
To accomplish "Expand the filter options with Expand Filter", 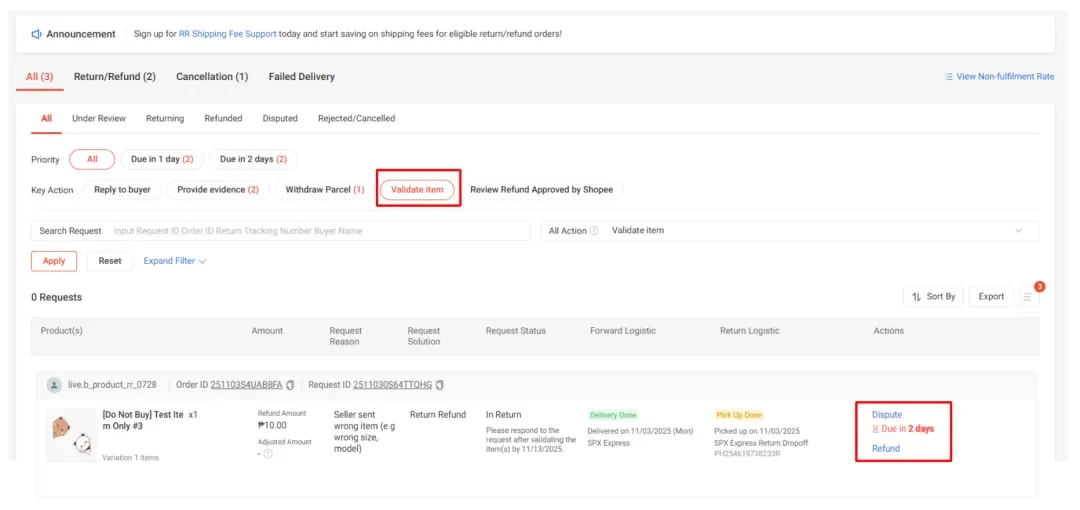I will pyautogui.click(x=175, y=261).
